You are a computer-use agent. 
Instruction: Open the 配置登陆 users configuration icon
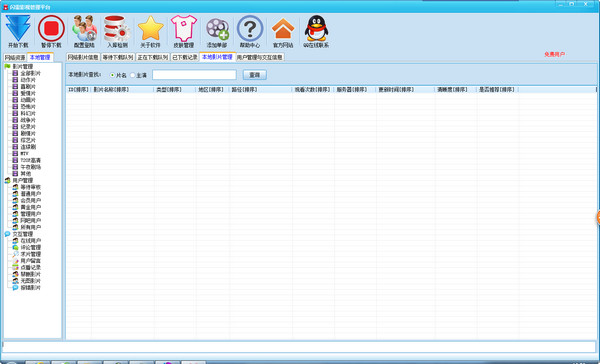[84, 28]
